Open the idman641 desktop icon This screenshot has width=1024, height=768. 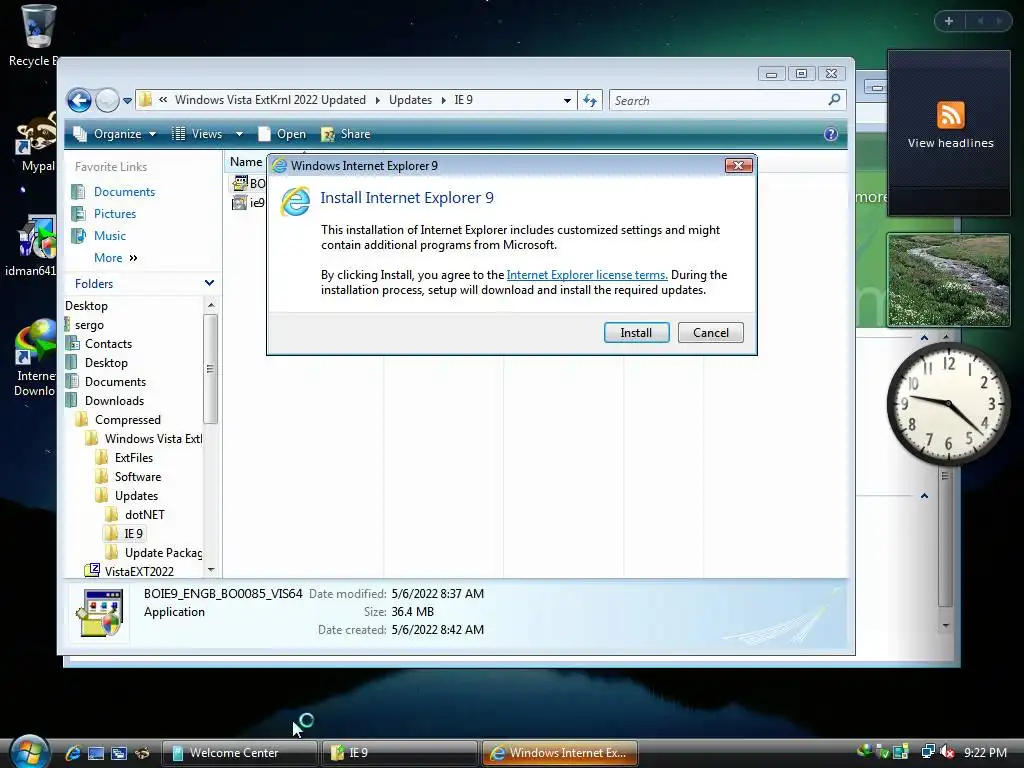coord(31,246)
